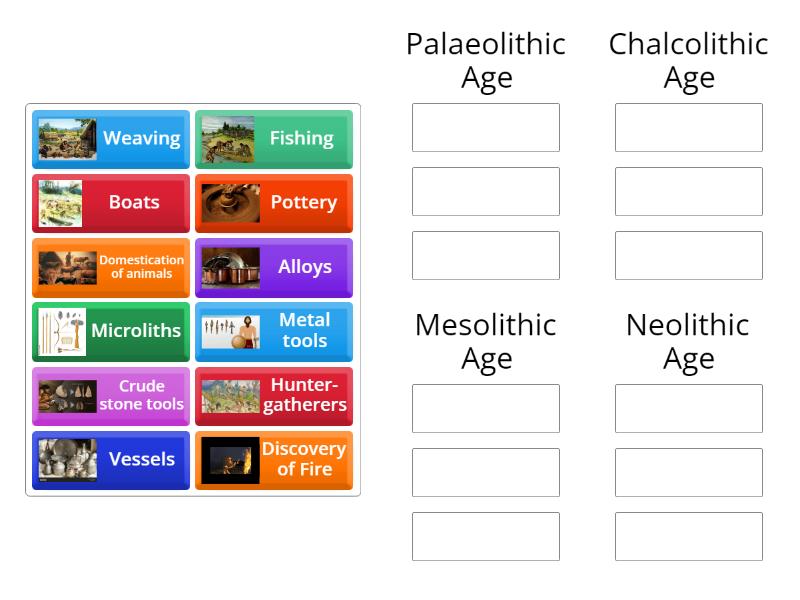This screenshot has height=600, width=800.
Task: Click the top Chalcolithic Age answer box
Action: point(689,127)
